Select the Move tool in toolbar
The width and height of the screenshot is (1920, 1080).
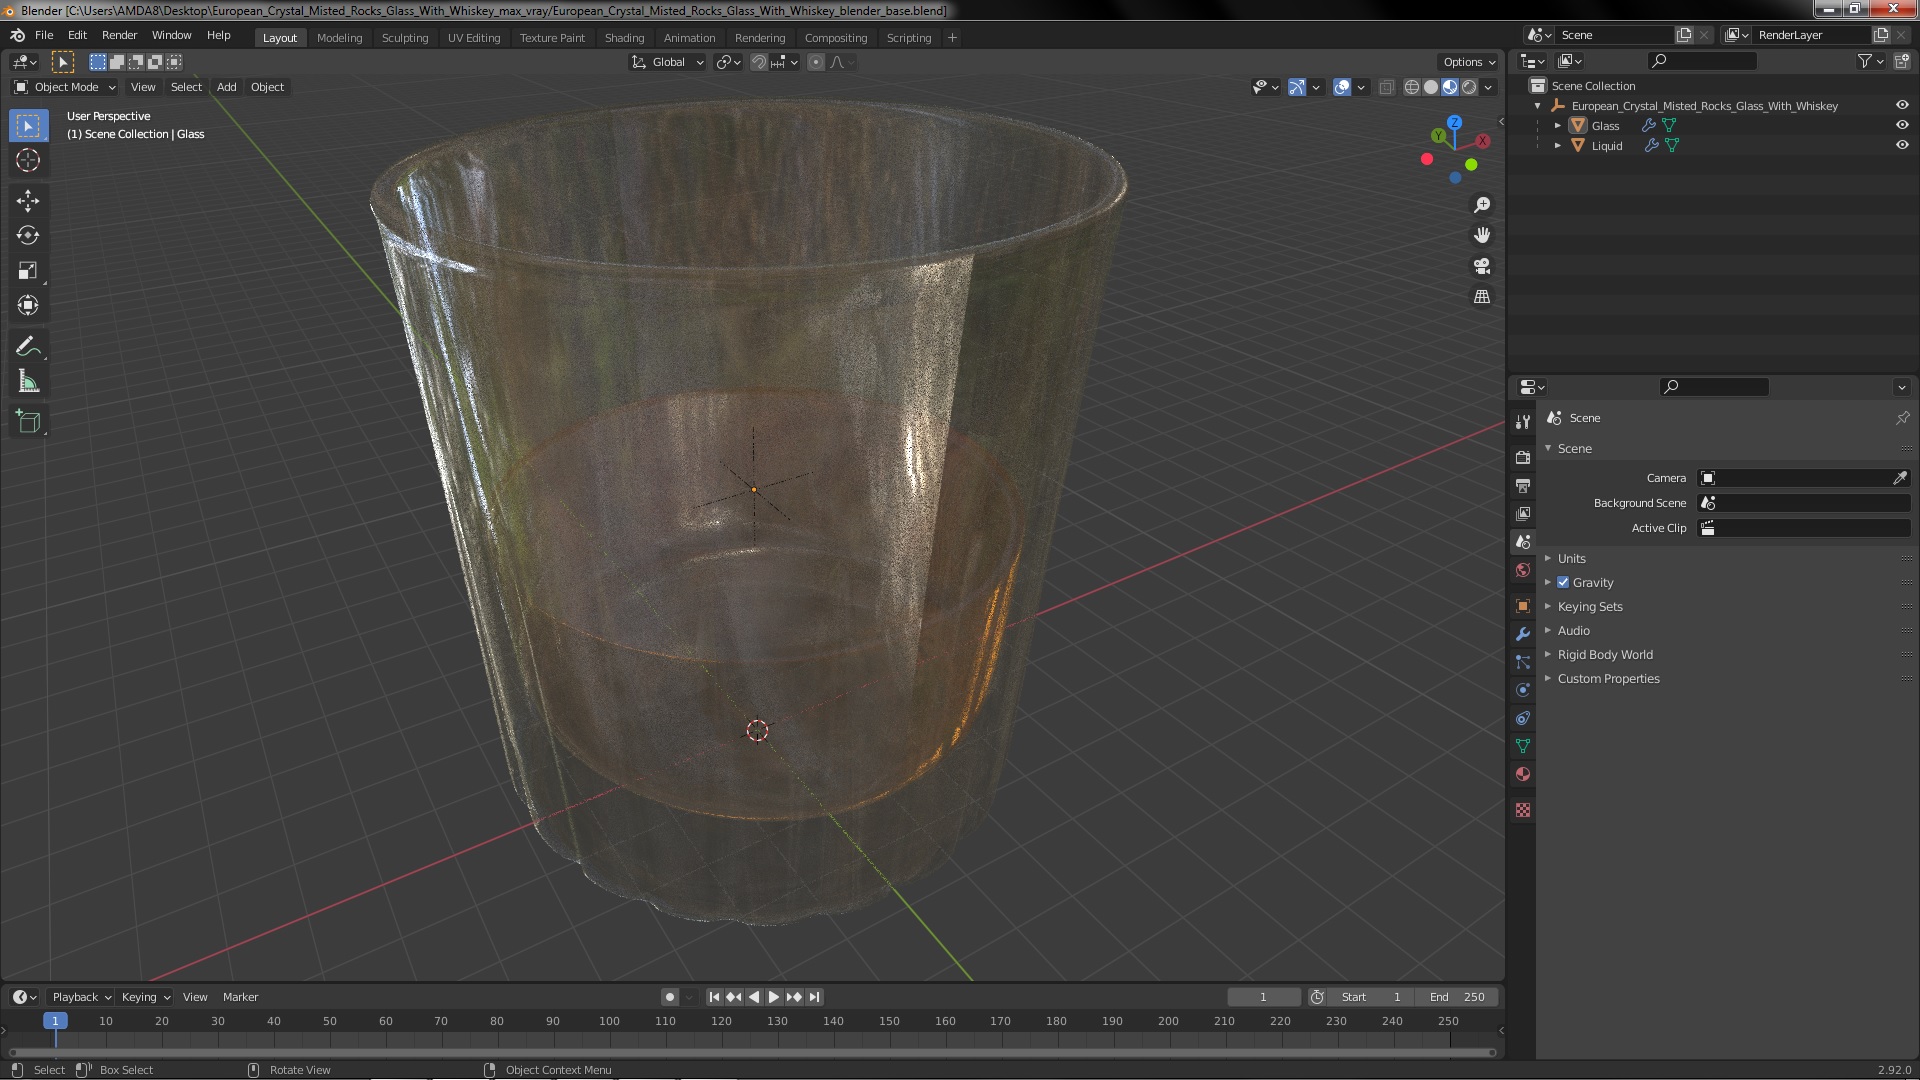pos(28,201)
